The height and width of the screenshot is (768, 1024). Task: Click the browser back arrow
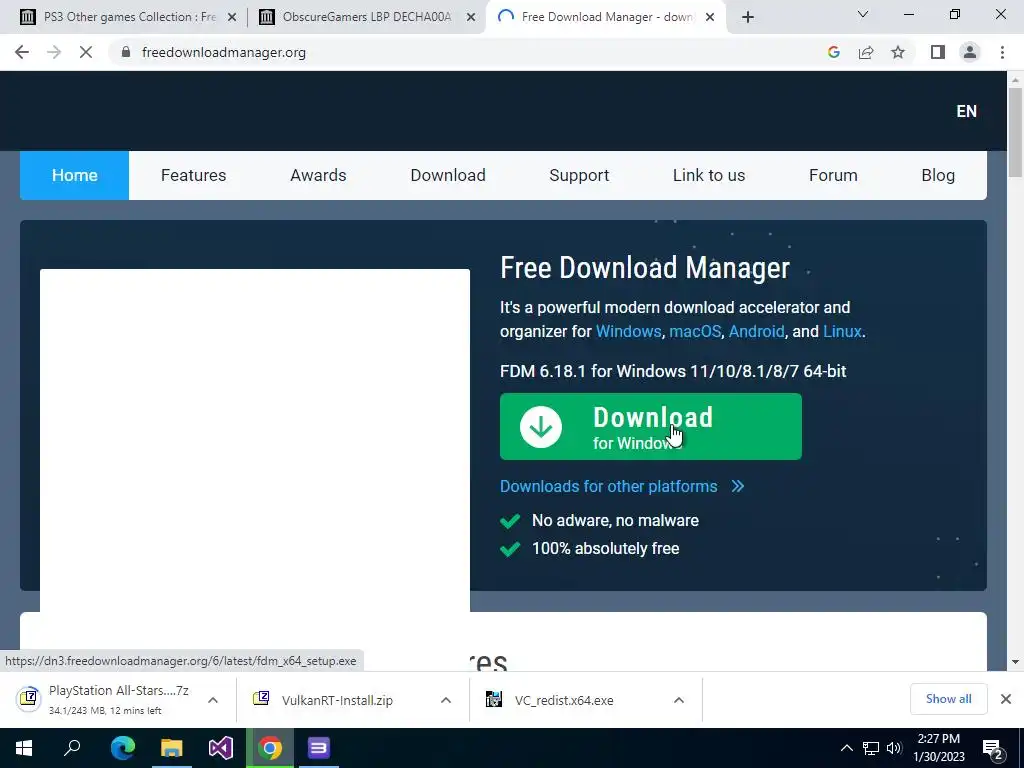pyautogui.click(x=22, y=52)
